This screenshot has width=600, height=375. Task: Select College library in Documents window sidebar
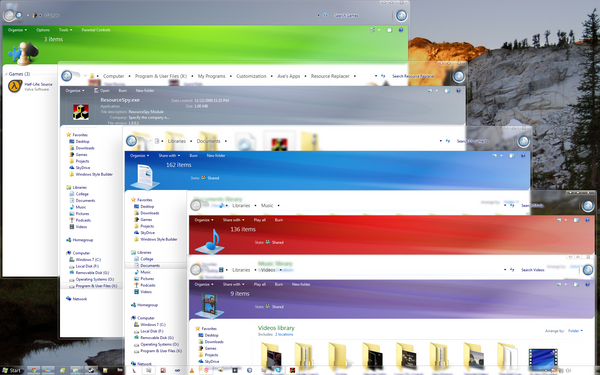pyautogui.click(x=143, y=259)
